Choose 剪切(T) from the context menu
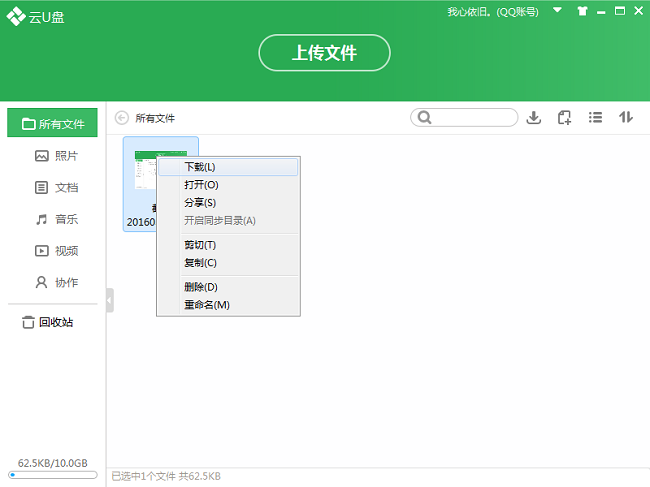The height and width of the screenshot is (487, 650). 228,245
